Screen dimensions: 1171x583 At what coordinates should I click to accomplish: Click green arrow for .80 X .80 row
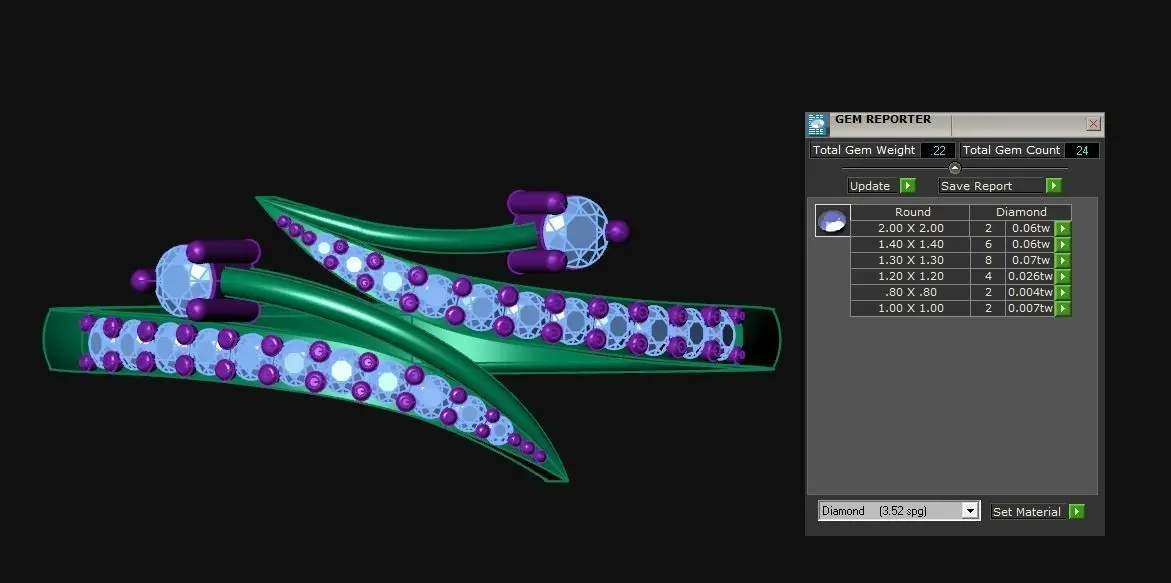[x=1062, y=293]
